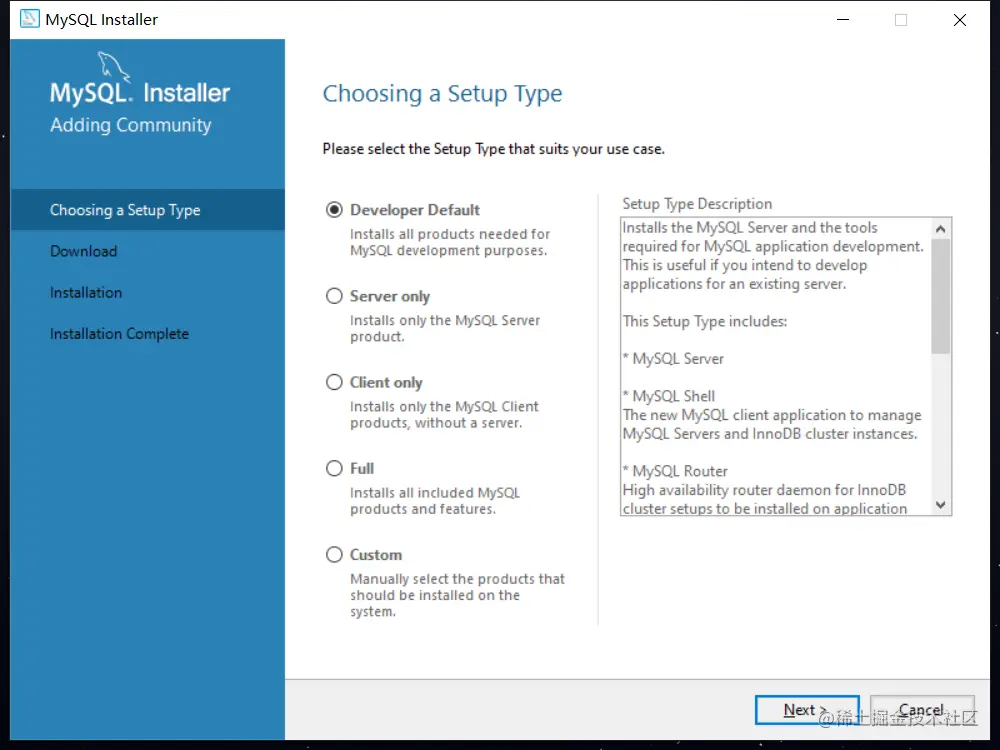Click the MySQL dolphin logo
This screenshot has height=750, width=1000.
pos(114,67)
